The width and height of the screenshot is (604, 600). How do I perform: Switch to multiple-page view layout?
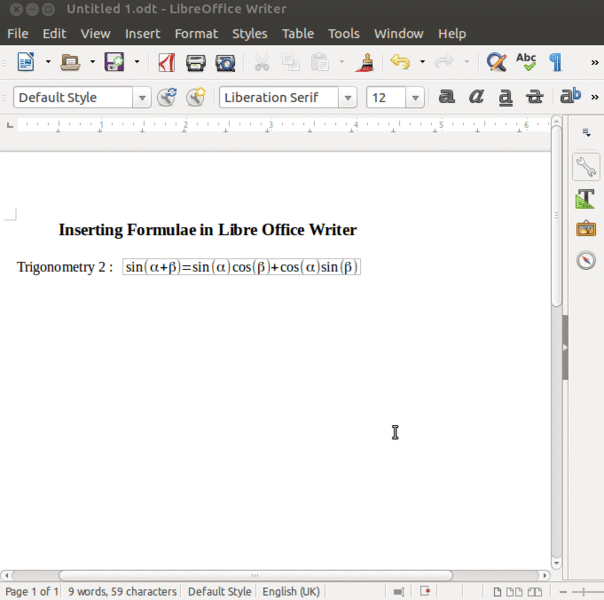click(x=514, y=592)
